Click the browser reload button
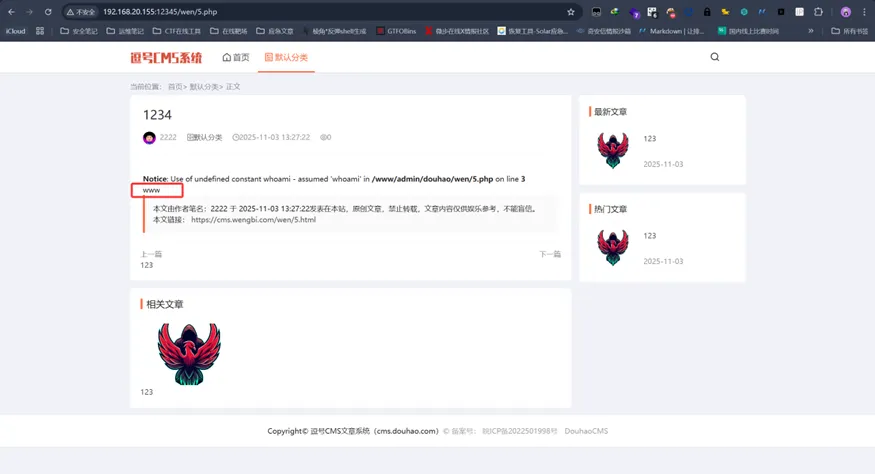The width and height of the screenshot is (875, 474). pos(48,12)
